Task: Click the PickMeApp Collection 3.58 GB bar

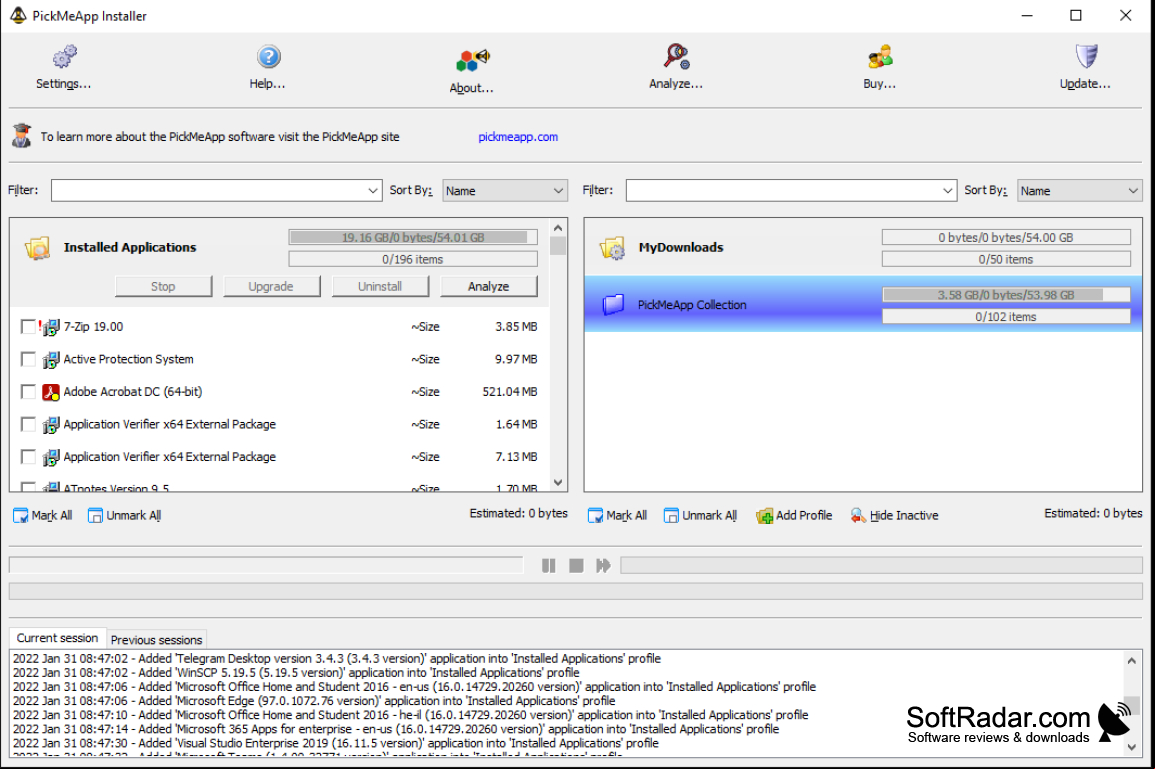Action: click(1005, 295)
